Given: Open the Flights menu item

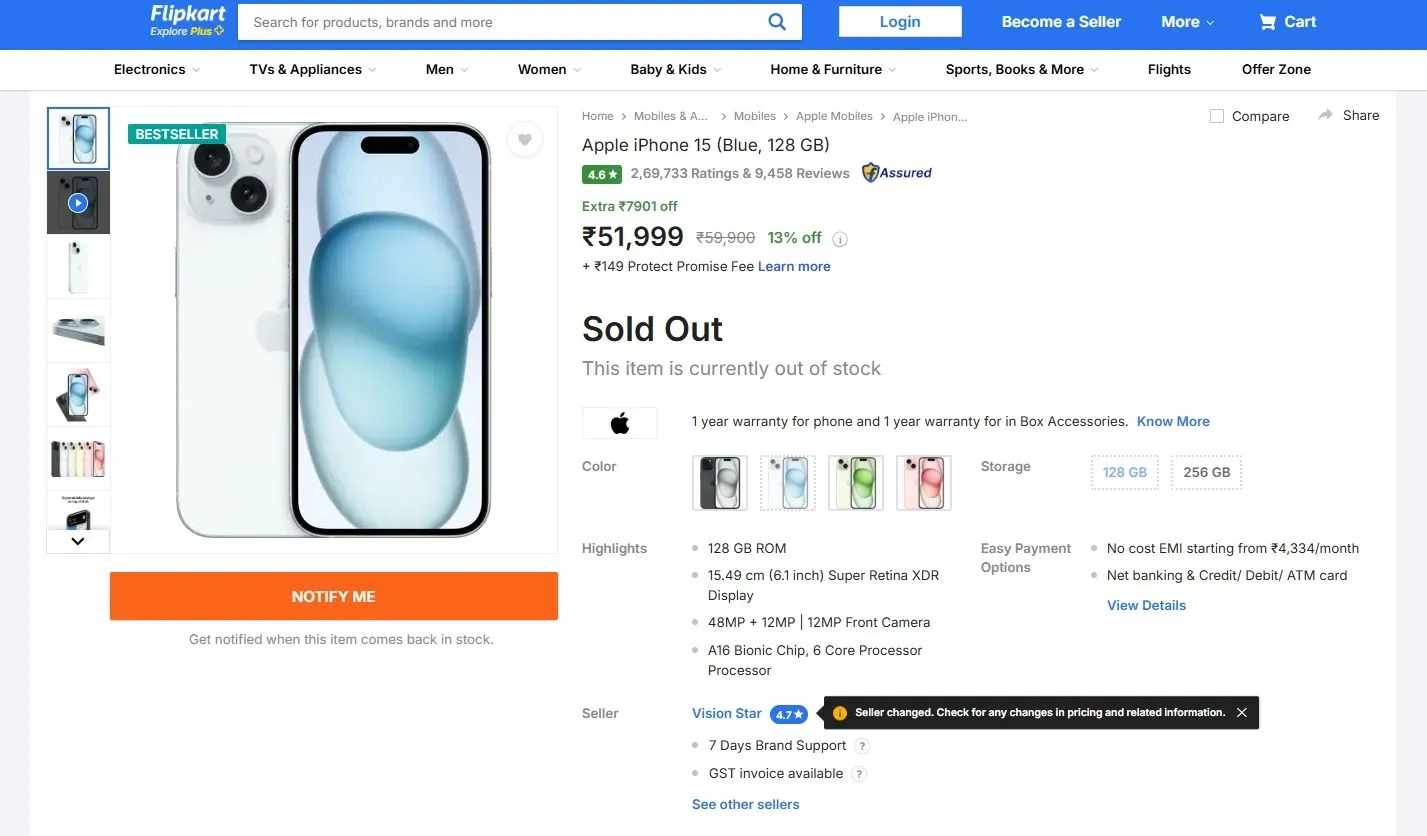Looking at the screenshot, I should point(1169,69).
